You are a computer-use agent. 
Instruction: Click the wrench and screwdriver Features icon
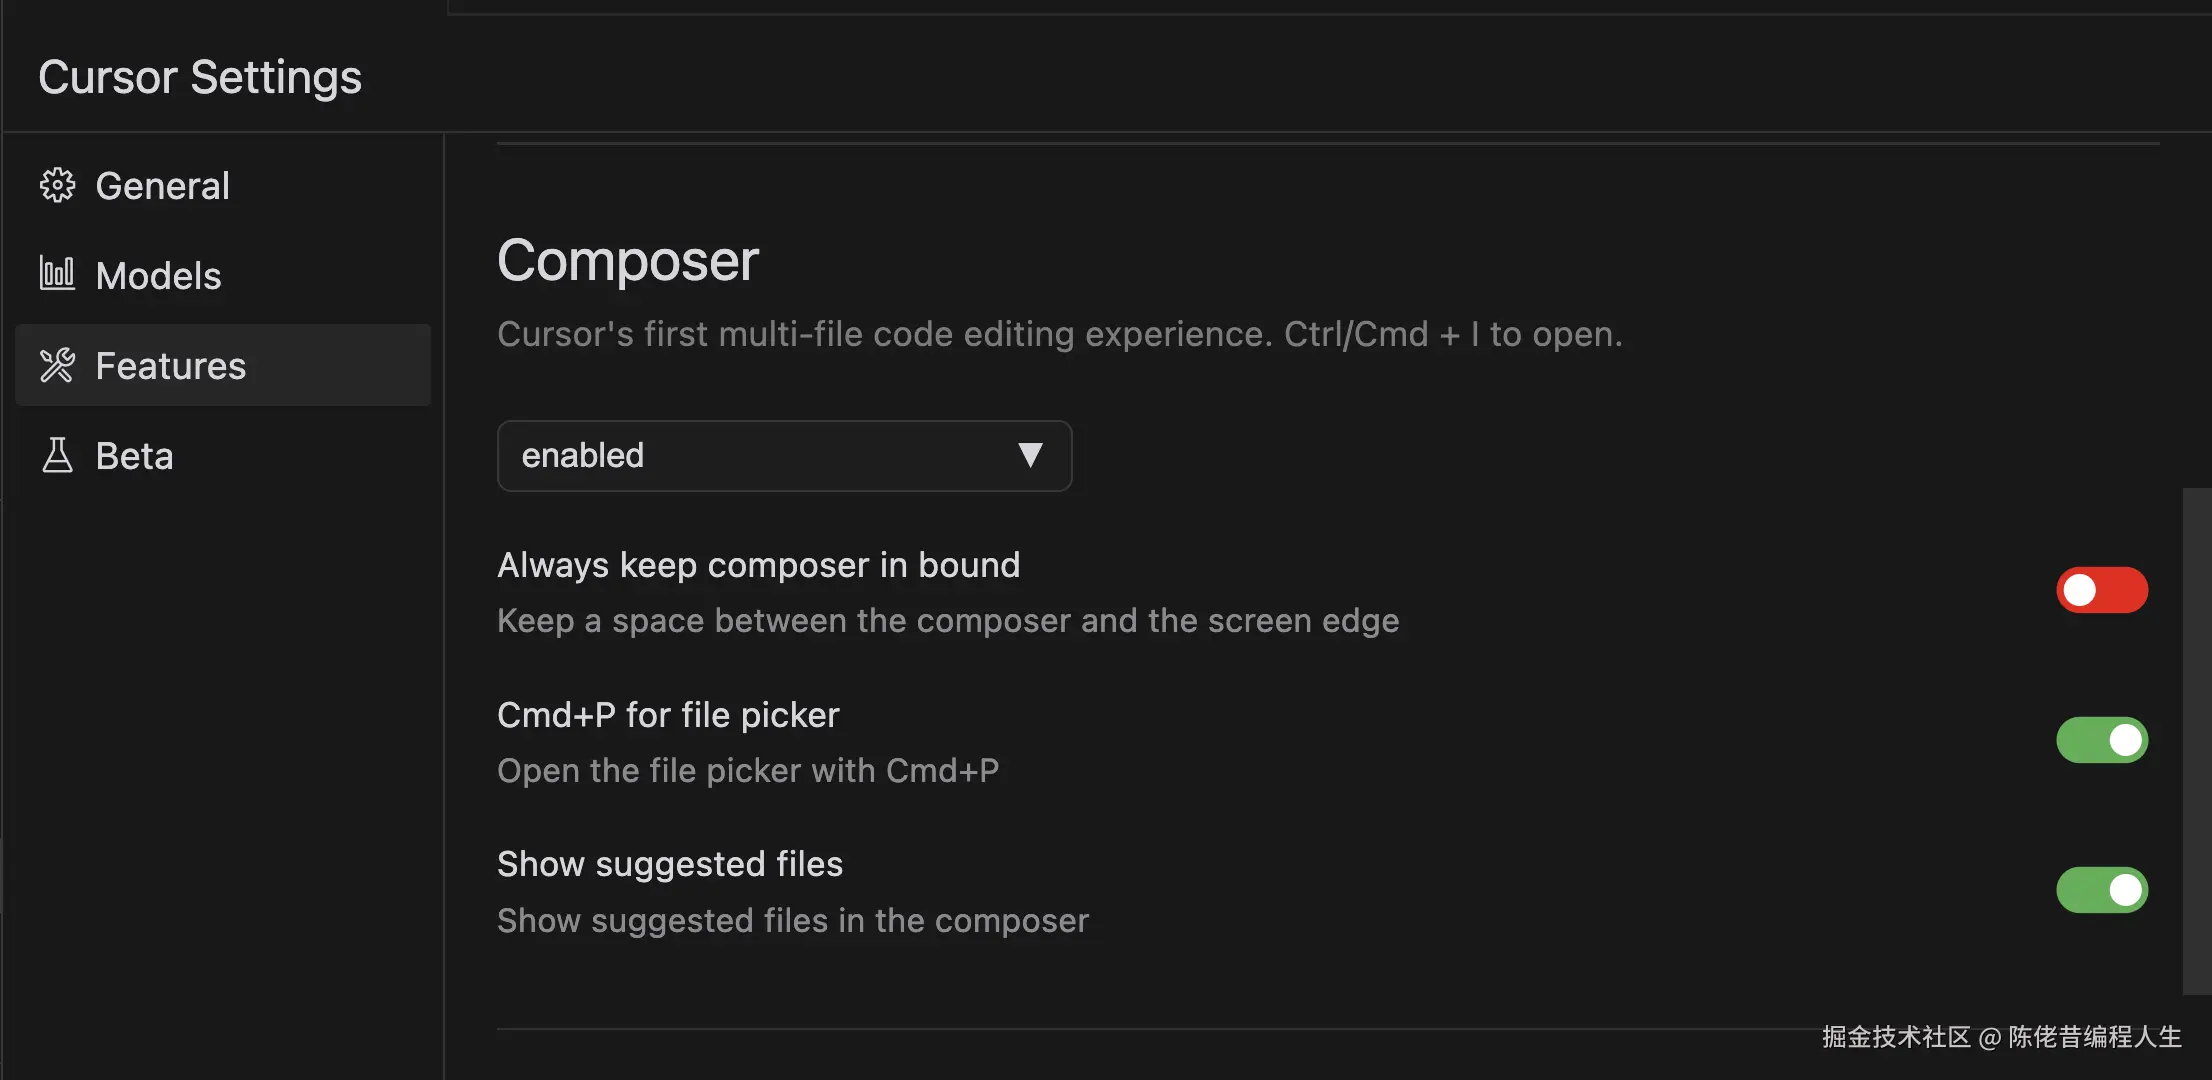coord(57,365)
